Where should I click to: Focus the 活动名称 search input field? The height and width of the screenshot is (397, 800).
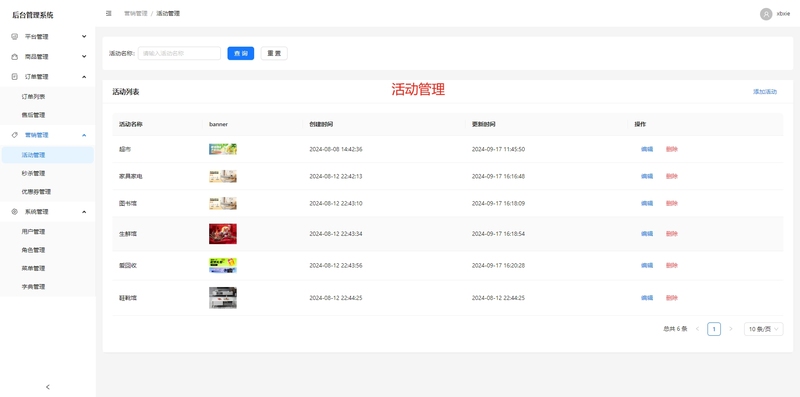click(x=179, y=53)
